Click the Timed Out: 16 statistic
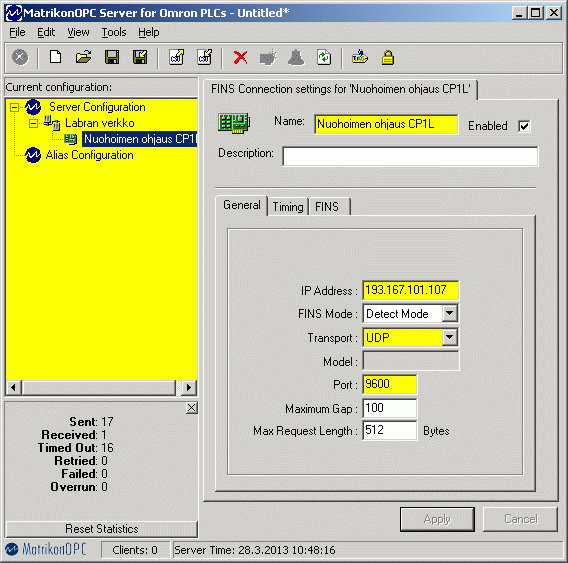568x563 pixels. (75, 448)
